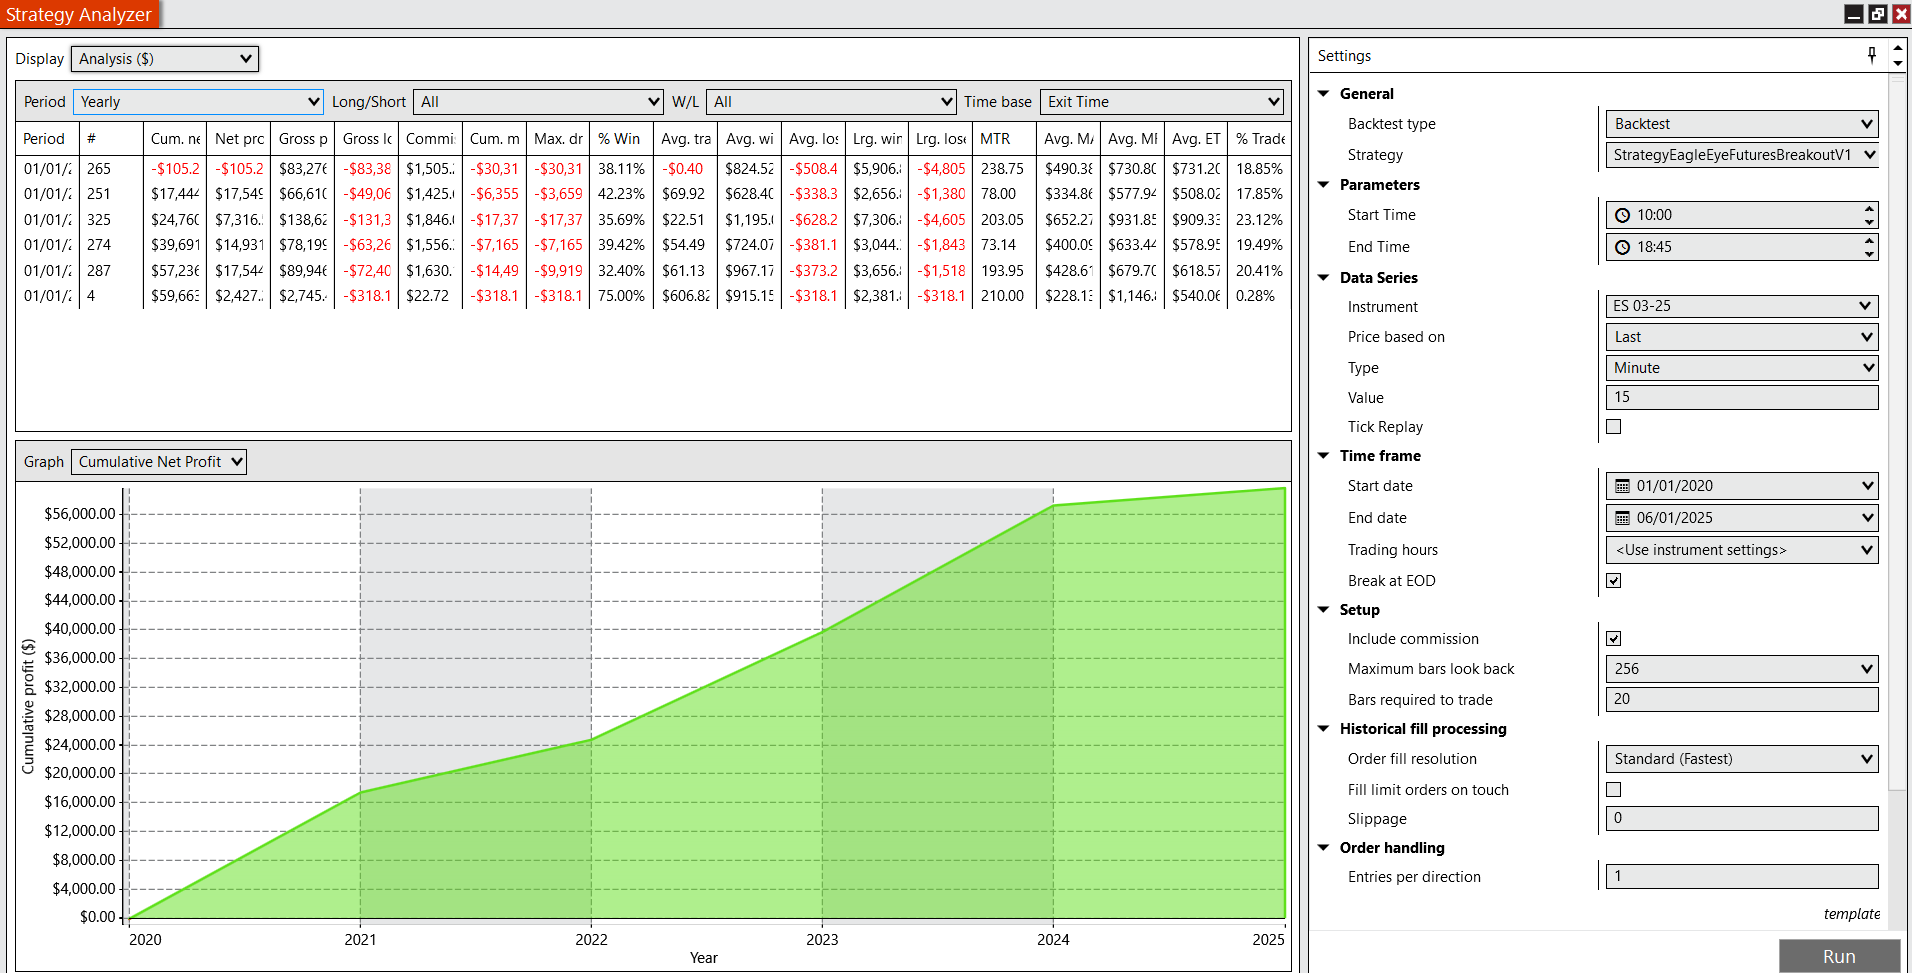Click the Slippage input field
1912x973 pixels.
point(1740,819)
